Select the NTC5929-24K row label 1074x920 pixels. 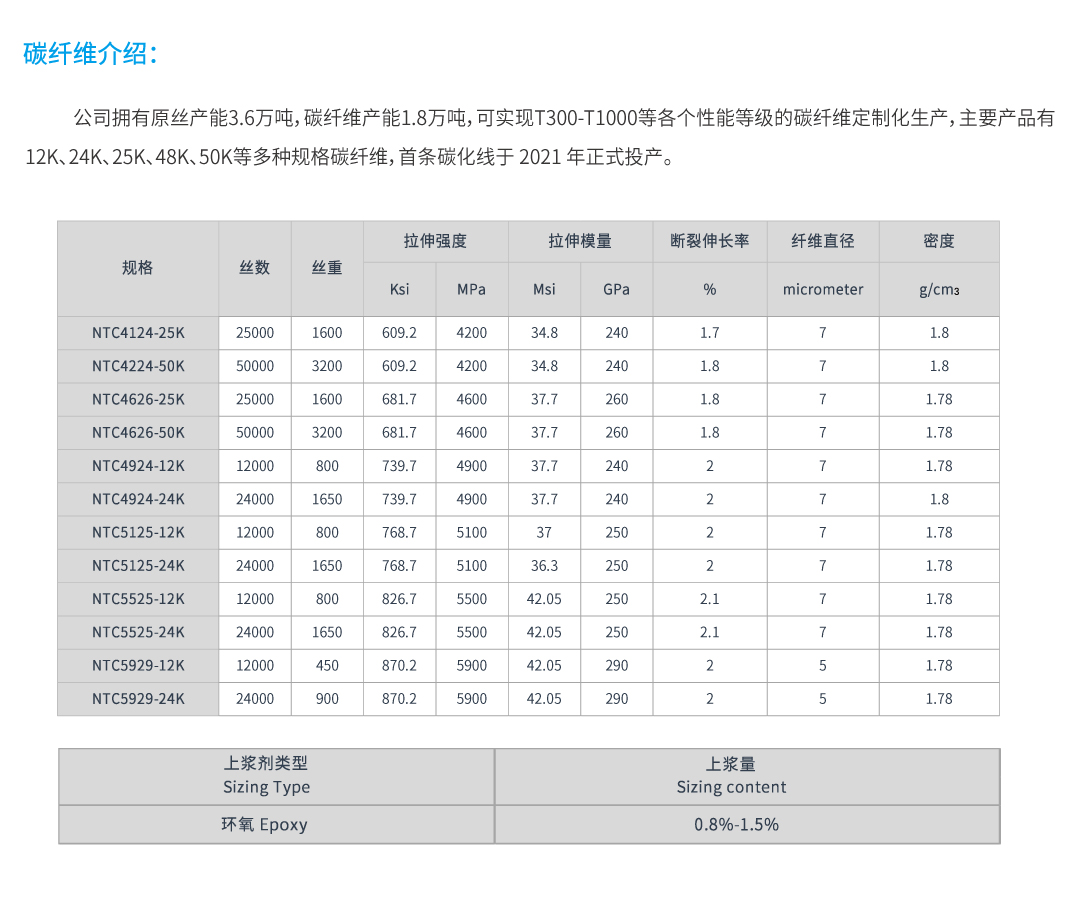(x=138, y=699)
